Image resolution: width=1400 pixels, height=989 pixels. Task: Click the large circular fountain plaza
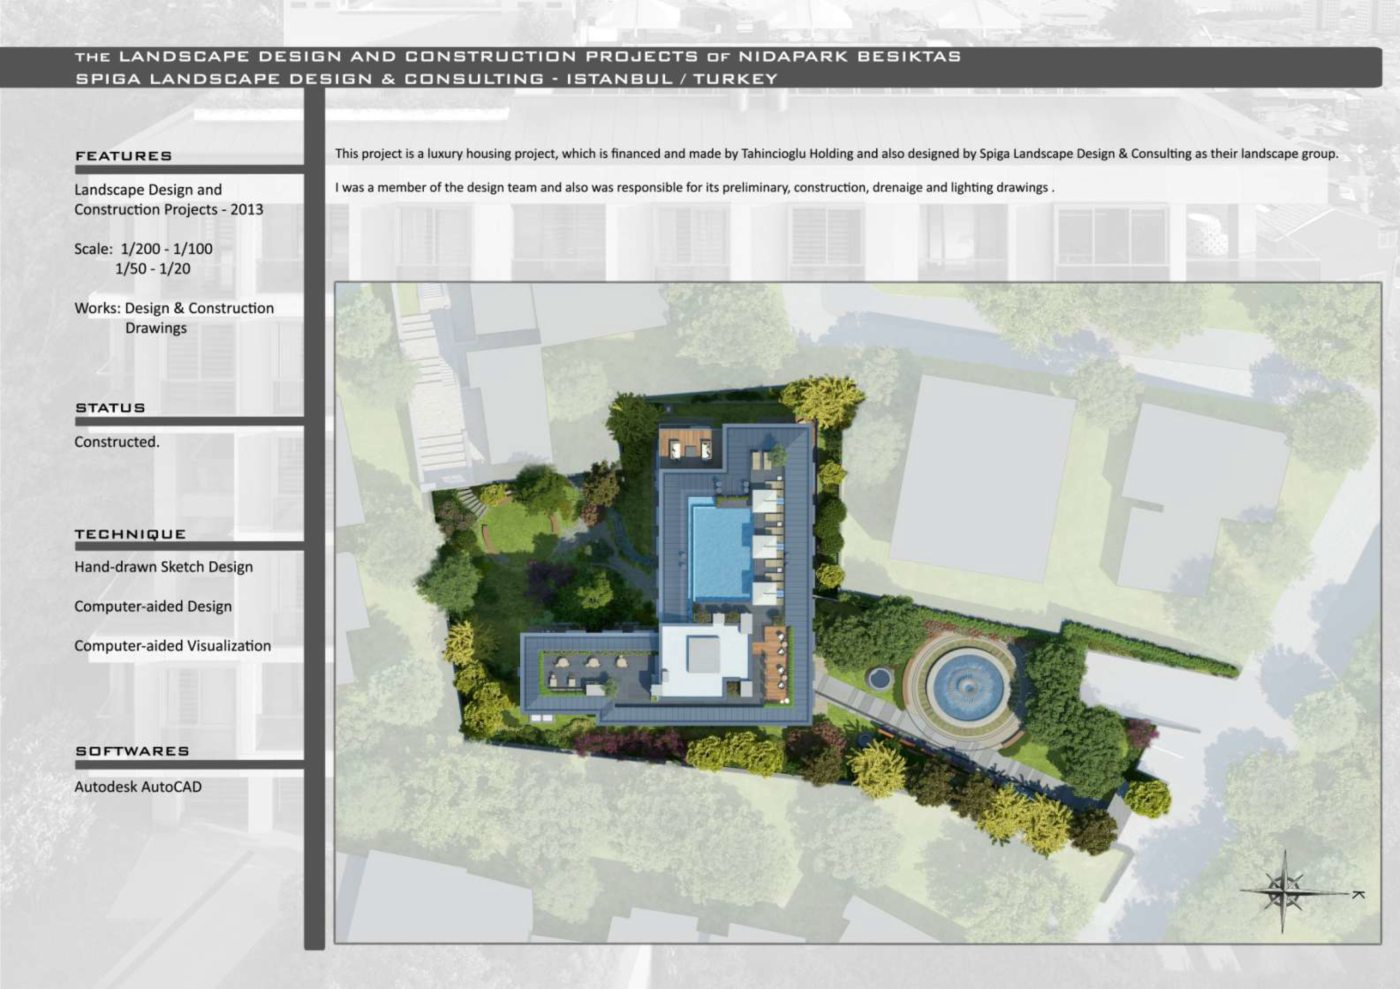click(x=965, y=687)
